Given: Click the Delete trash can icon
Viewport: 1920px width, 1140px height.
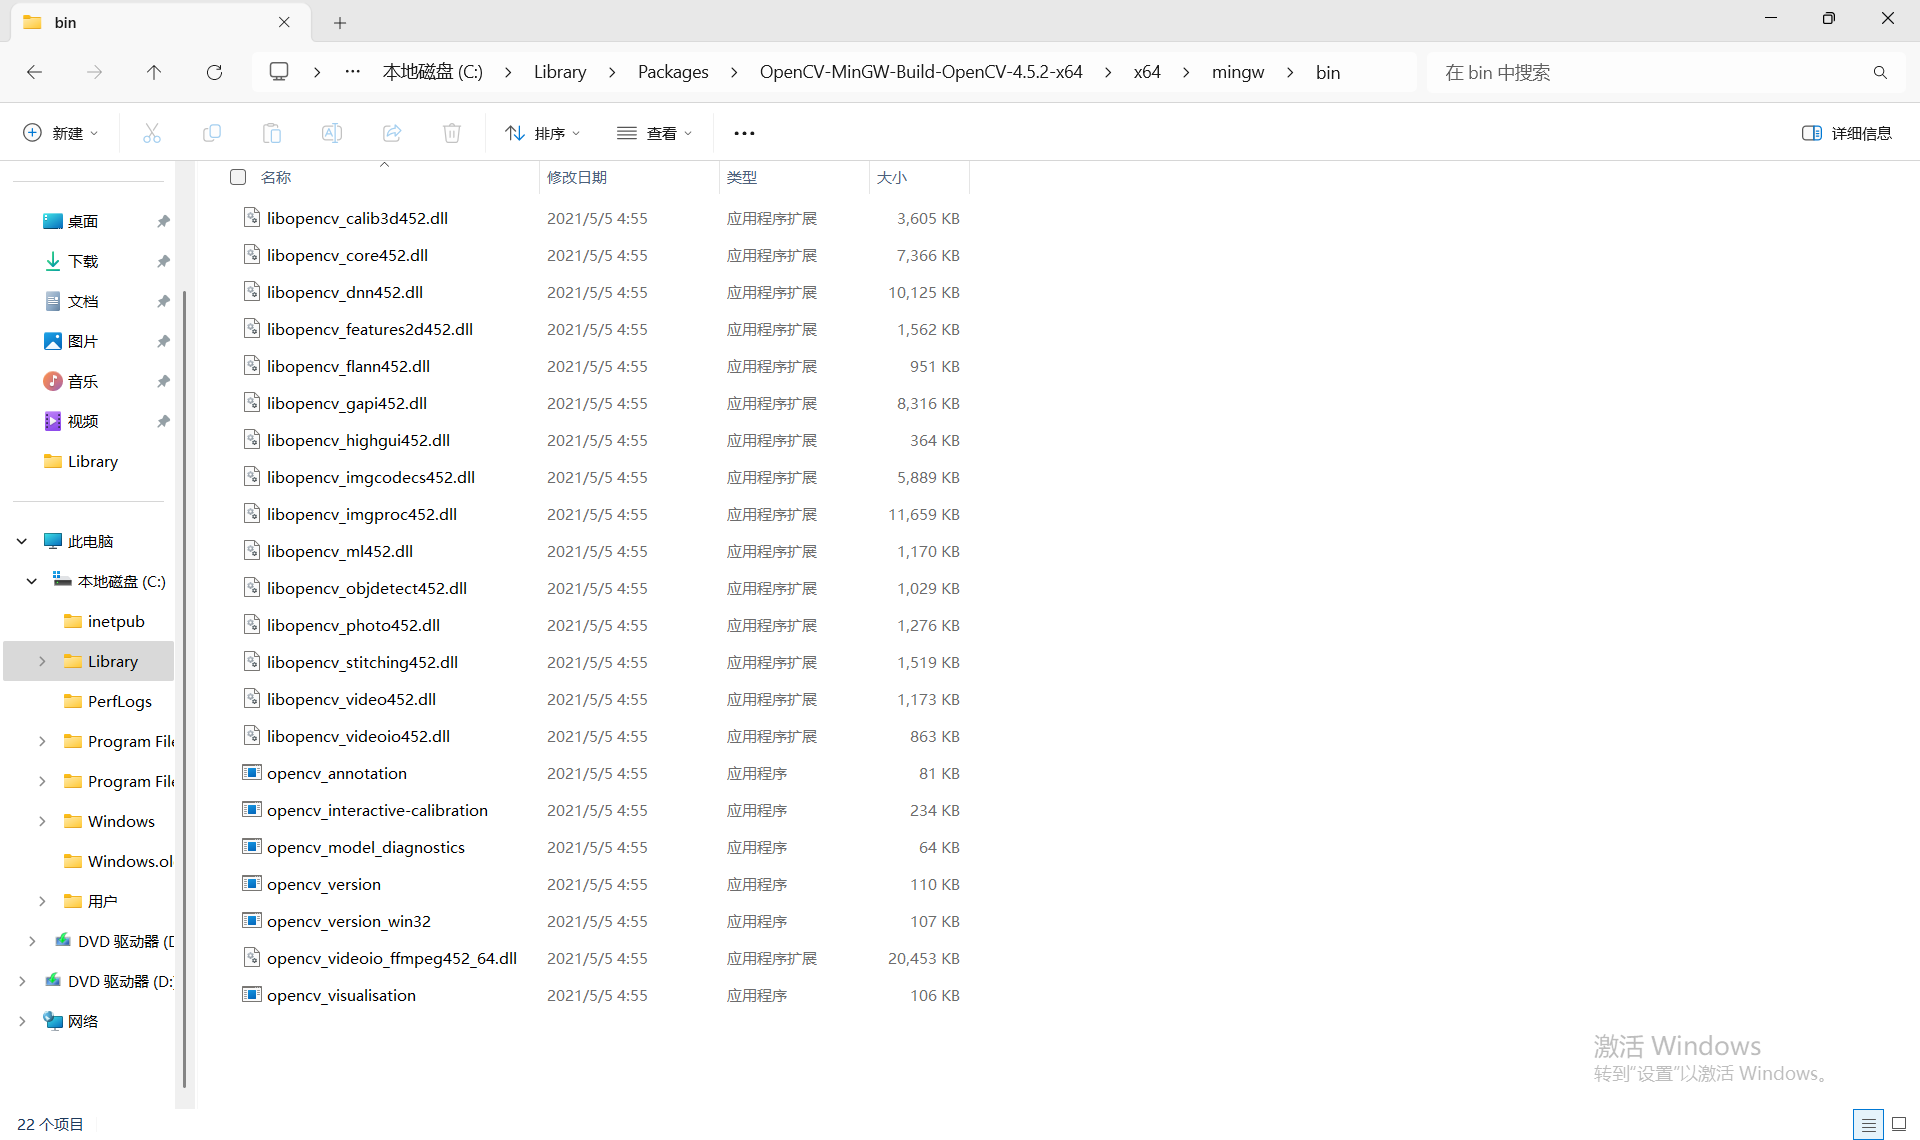Looking at the screenshot, I should 452,133.
